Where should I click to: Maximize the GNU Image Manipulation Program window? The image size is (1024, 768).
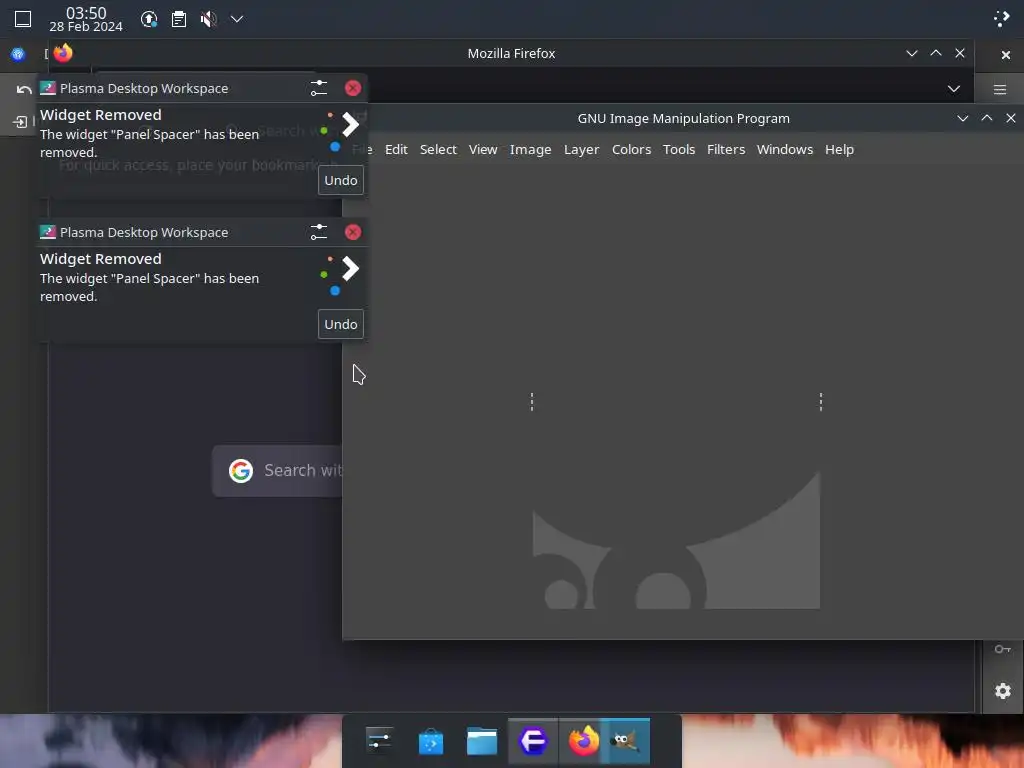pyautogui.click(x=987, y=118)
